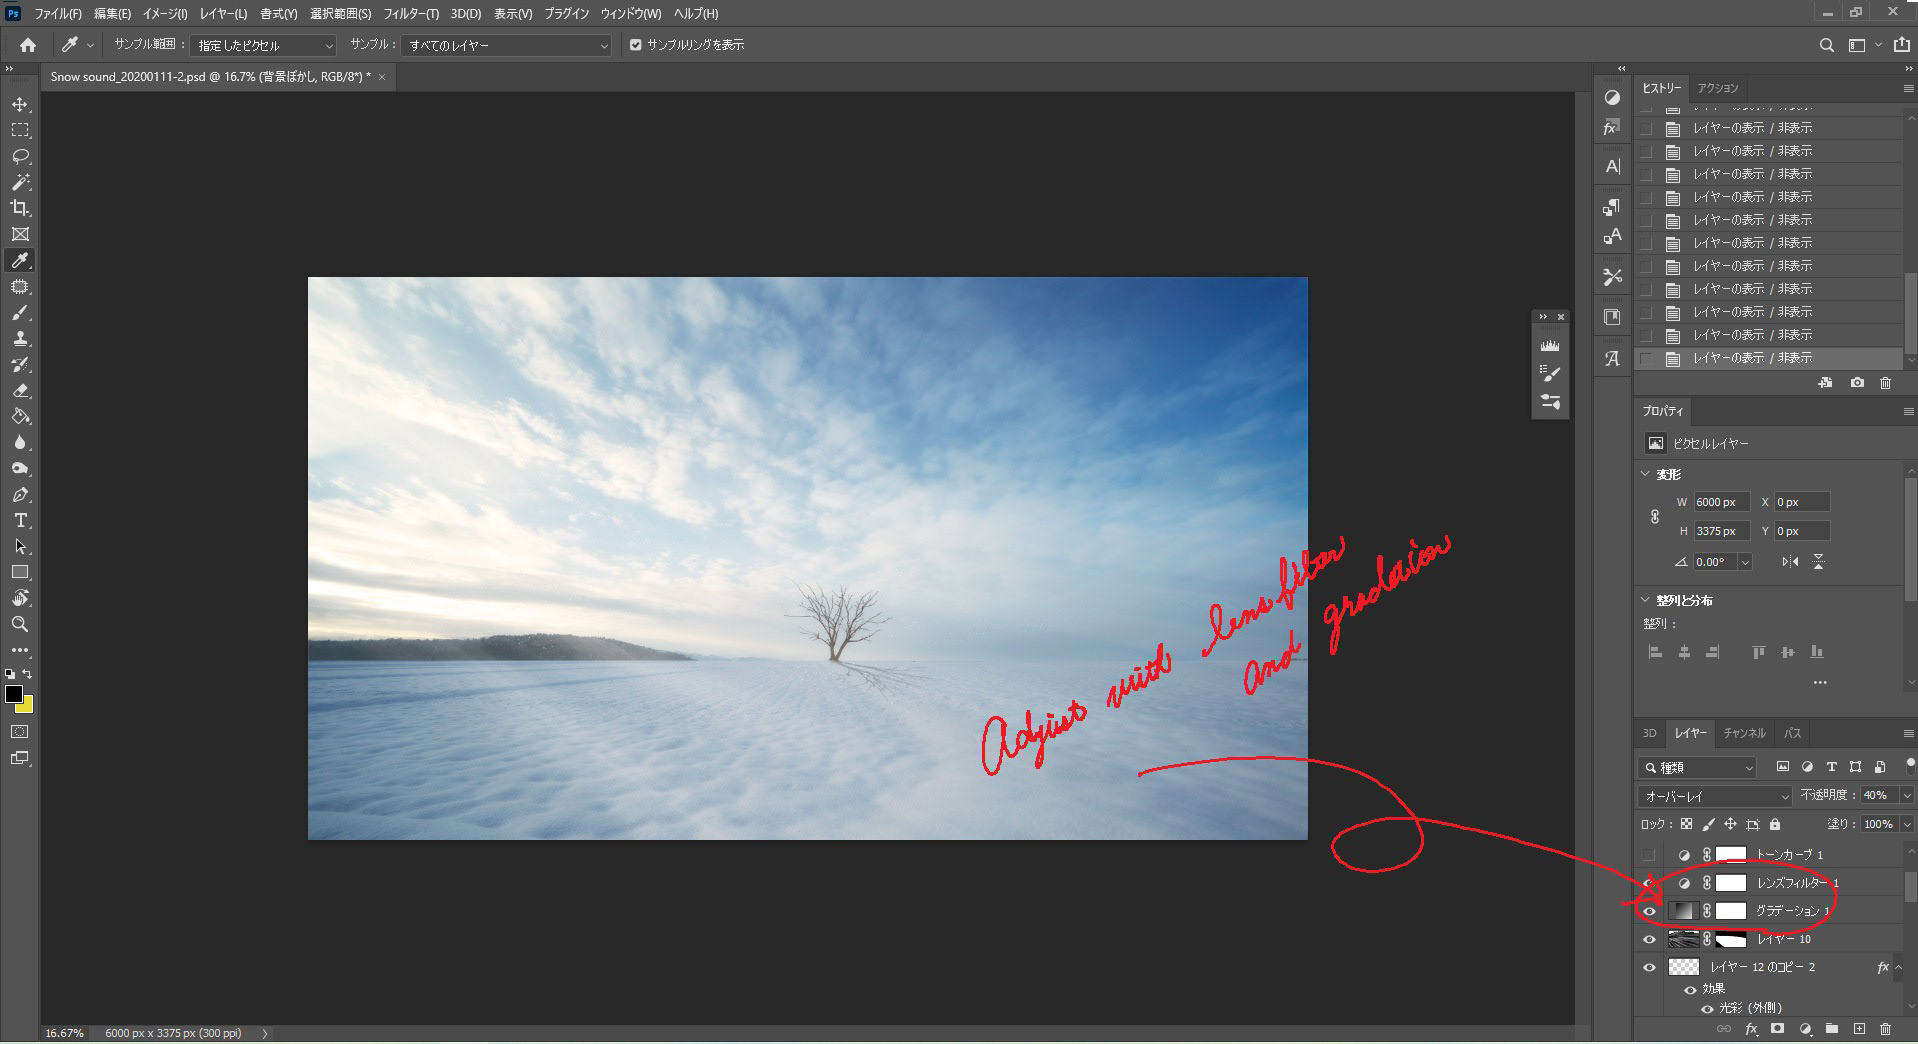The height and width of the screenshot is (1044, 1918).
Task: Select the Path Selection tool
Action: click(20, 547)
